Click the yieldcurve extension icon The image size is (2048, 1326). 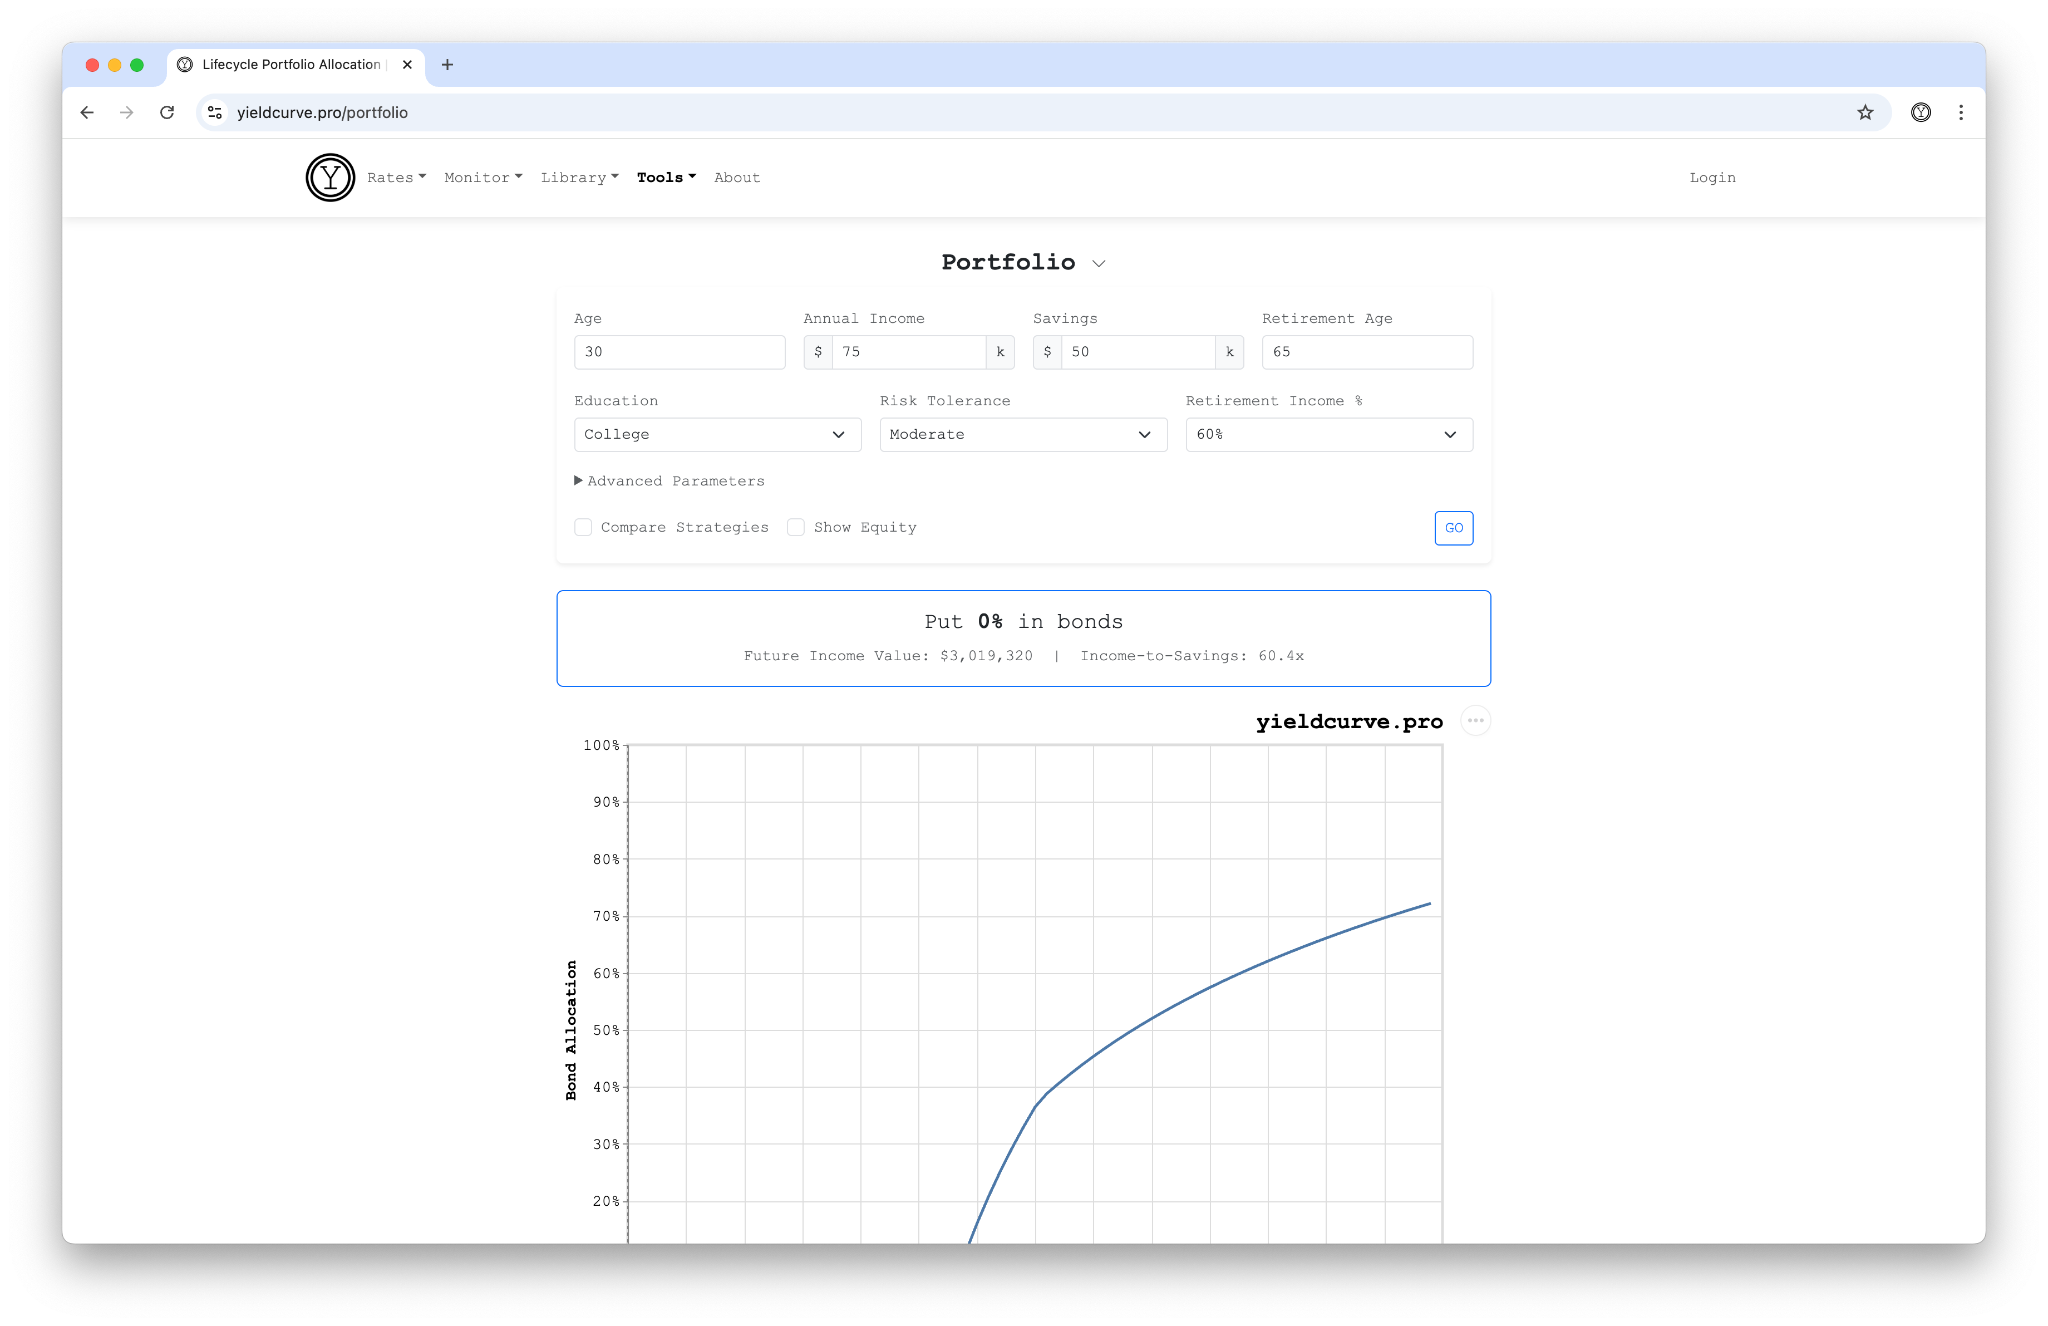tap(1920, 112)
